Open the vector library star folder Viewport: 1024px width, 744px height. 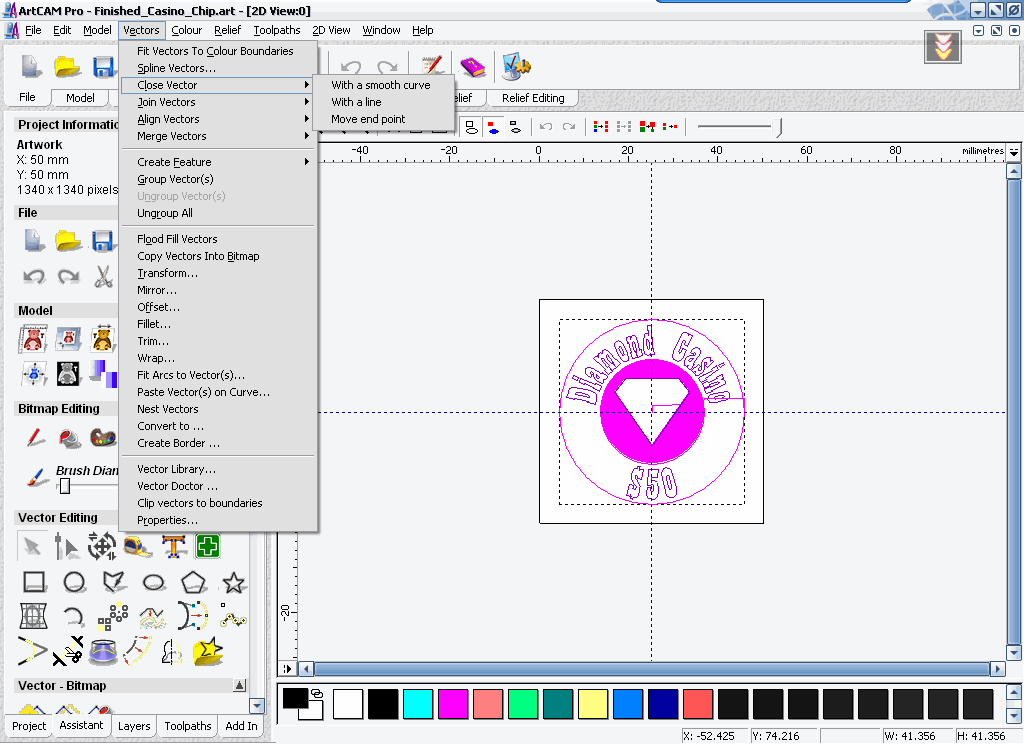(x=208, y=651)
